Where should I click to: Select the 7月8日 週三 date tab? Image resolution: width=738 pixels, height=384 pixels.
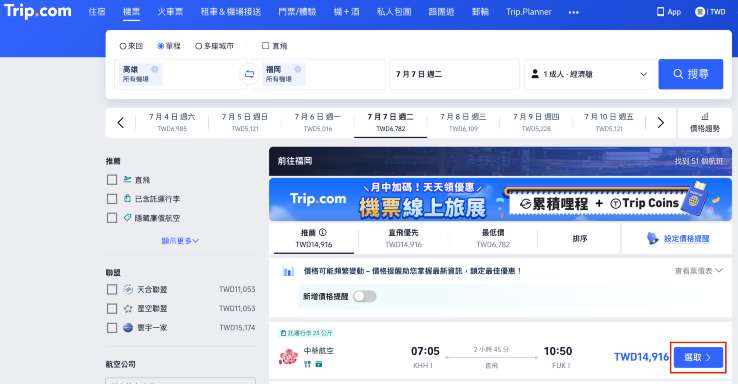(463, 122)
